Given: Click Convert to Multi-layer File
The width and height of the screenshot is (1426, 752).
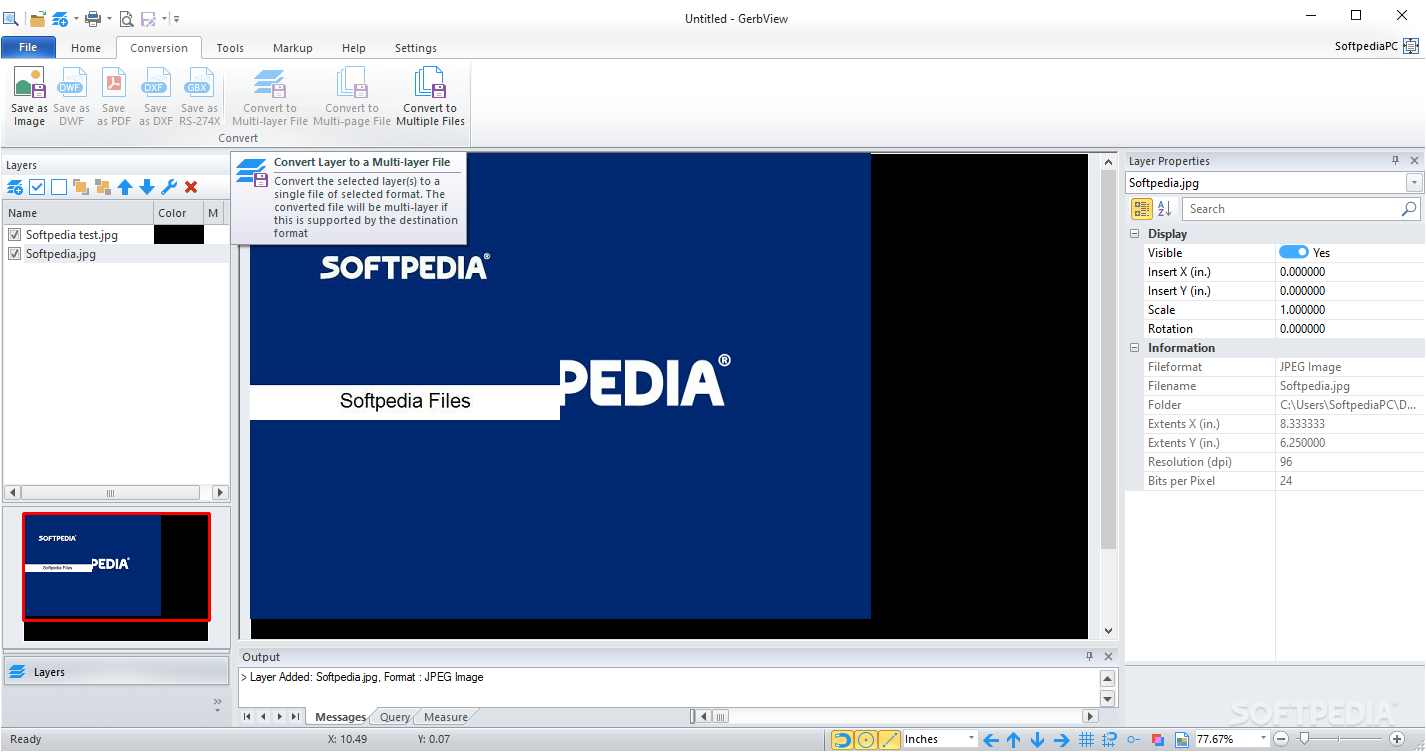Looking at the screenshot, I should pos(270,97).
